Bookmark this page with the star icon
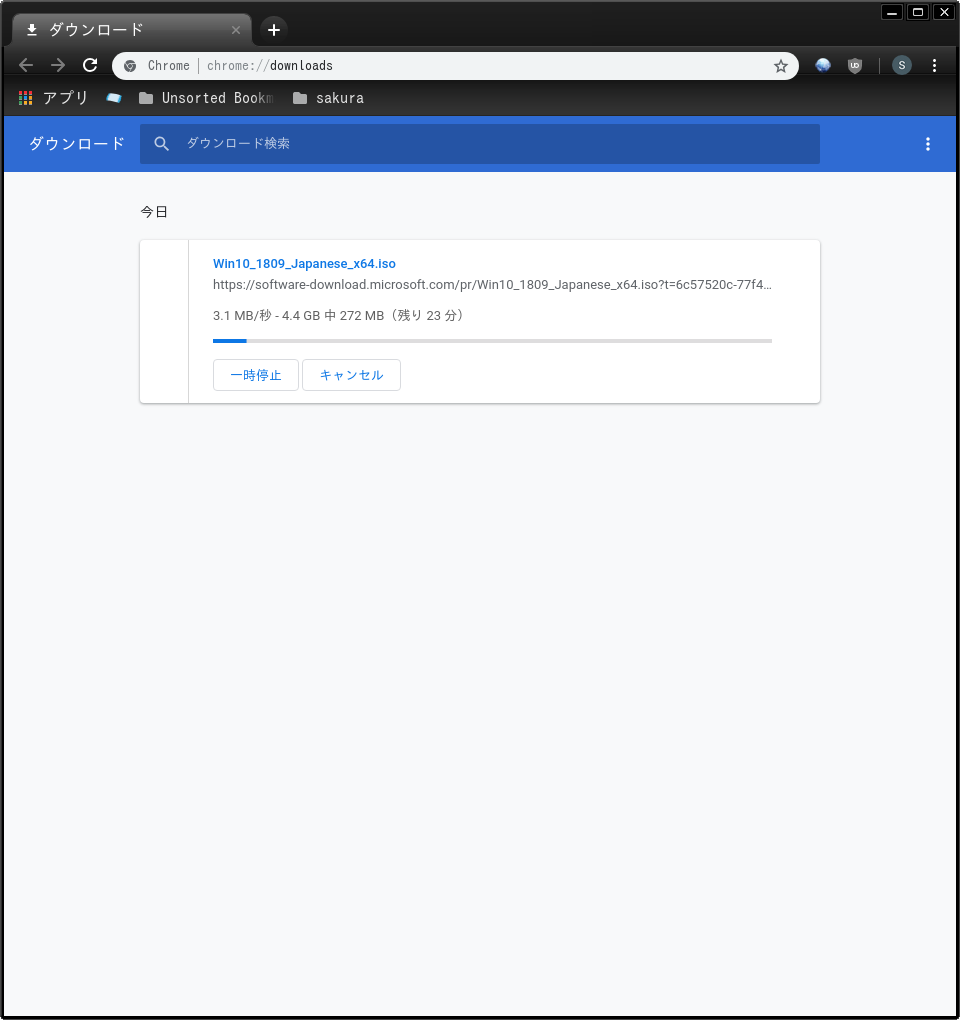960x1020 pixels. (780, 66)
